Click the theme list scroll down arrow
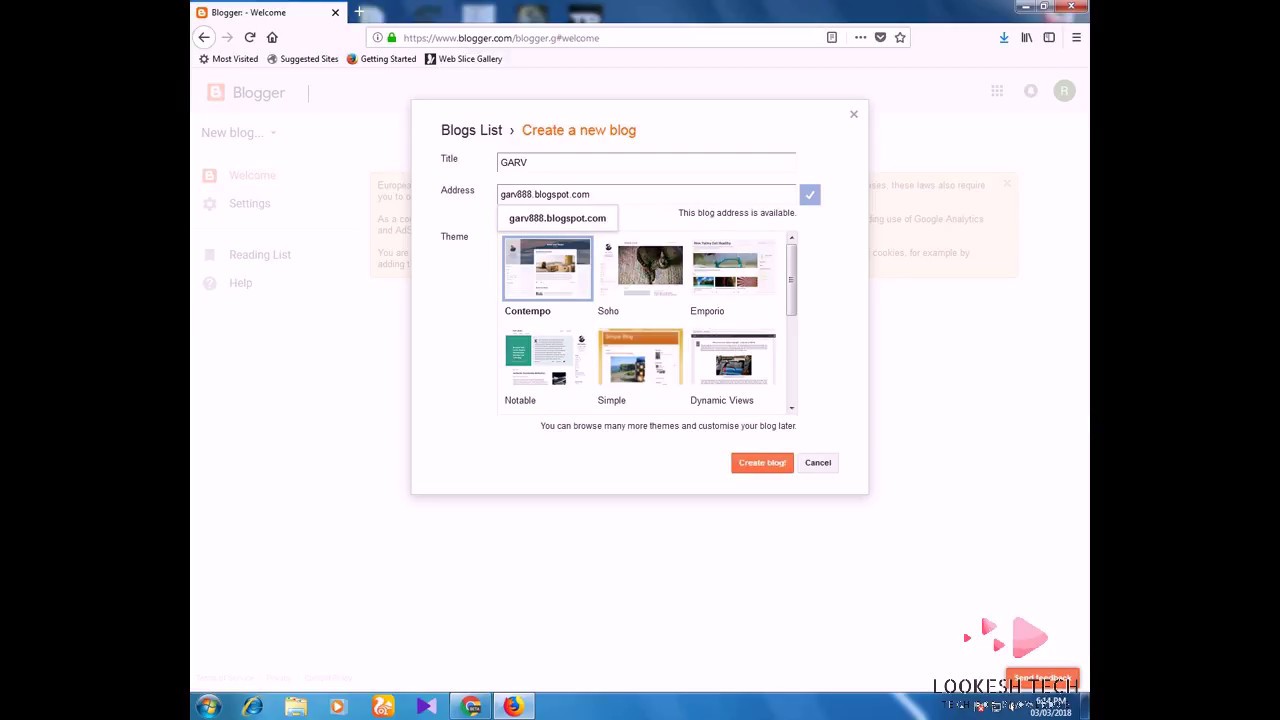This screenshot has width=1280, height=720. click(x=791, y=408)
